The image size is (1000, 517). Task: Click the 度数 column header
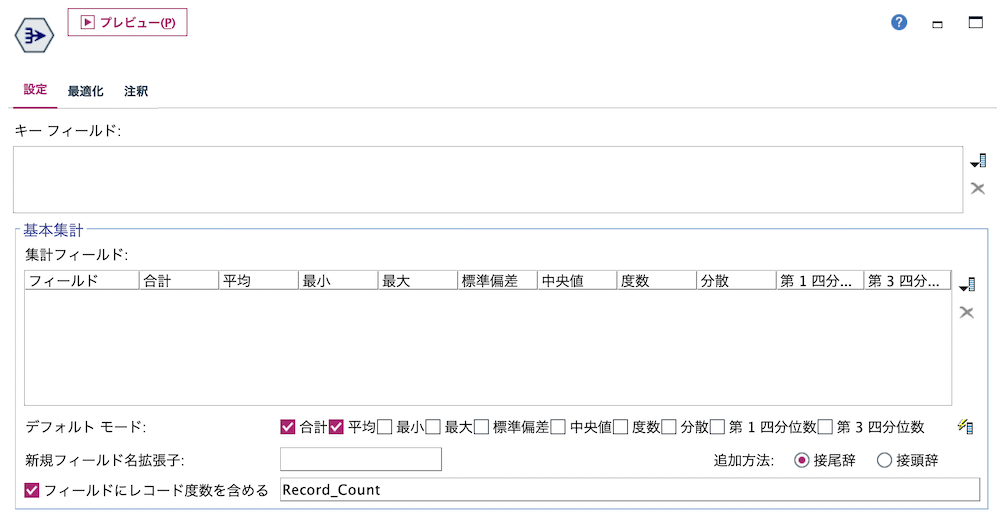pos(657,280)
